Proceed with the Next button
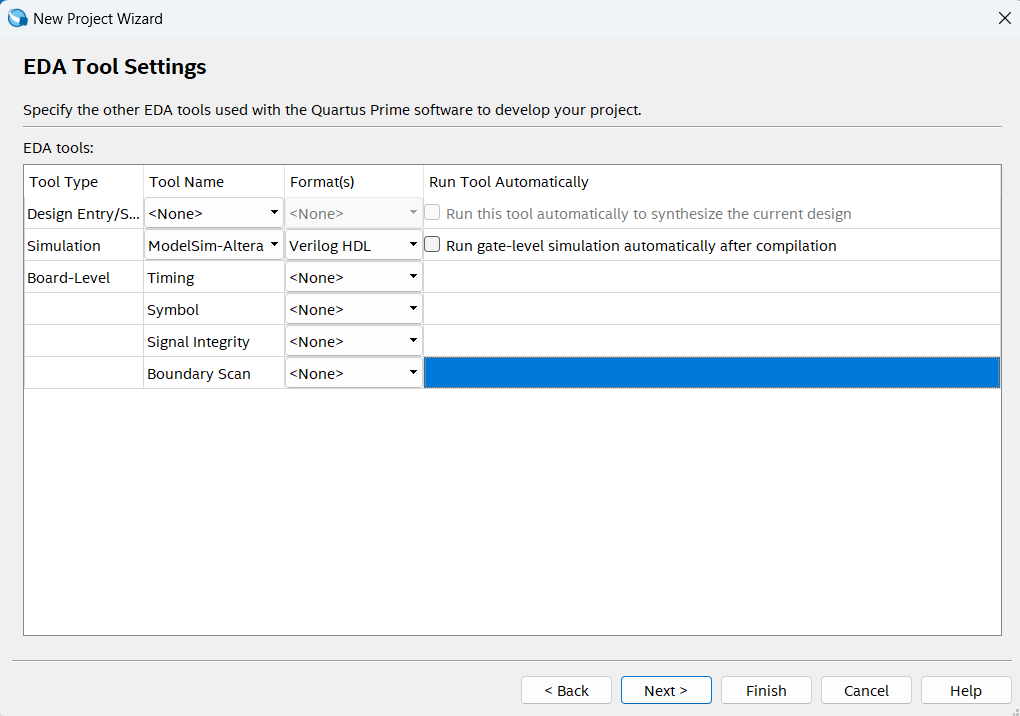This screenshot has height=716, width=1020. (x=666, y=690)
